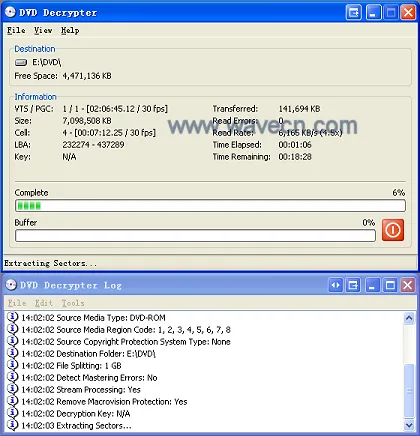
Task: Click the E:\DVD\ destination path text
Action: point(47,62)
